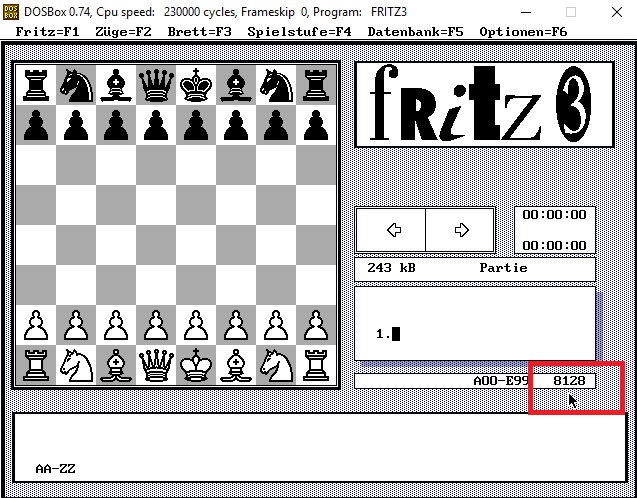Open the Züge=F2 menu
This screenshot has height=498, width=637.
tap(123, 32)
